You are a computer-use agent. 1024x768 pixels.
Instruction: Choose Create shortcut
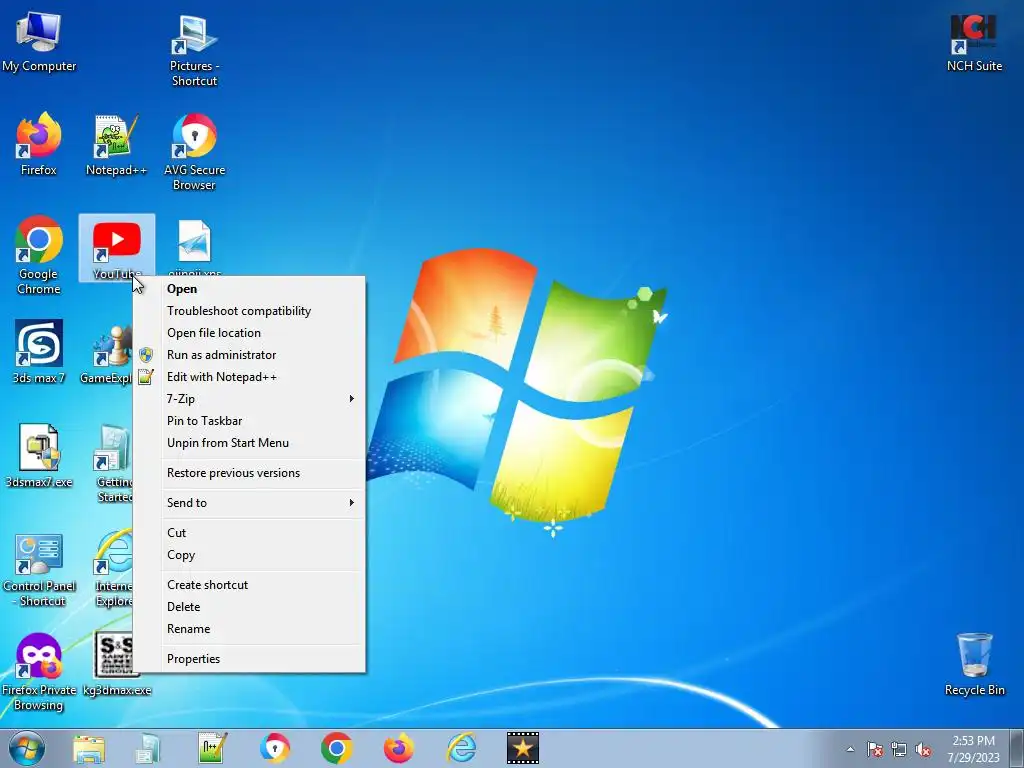tap(249, 585)
